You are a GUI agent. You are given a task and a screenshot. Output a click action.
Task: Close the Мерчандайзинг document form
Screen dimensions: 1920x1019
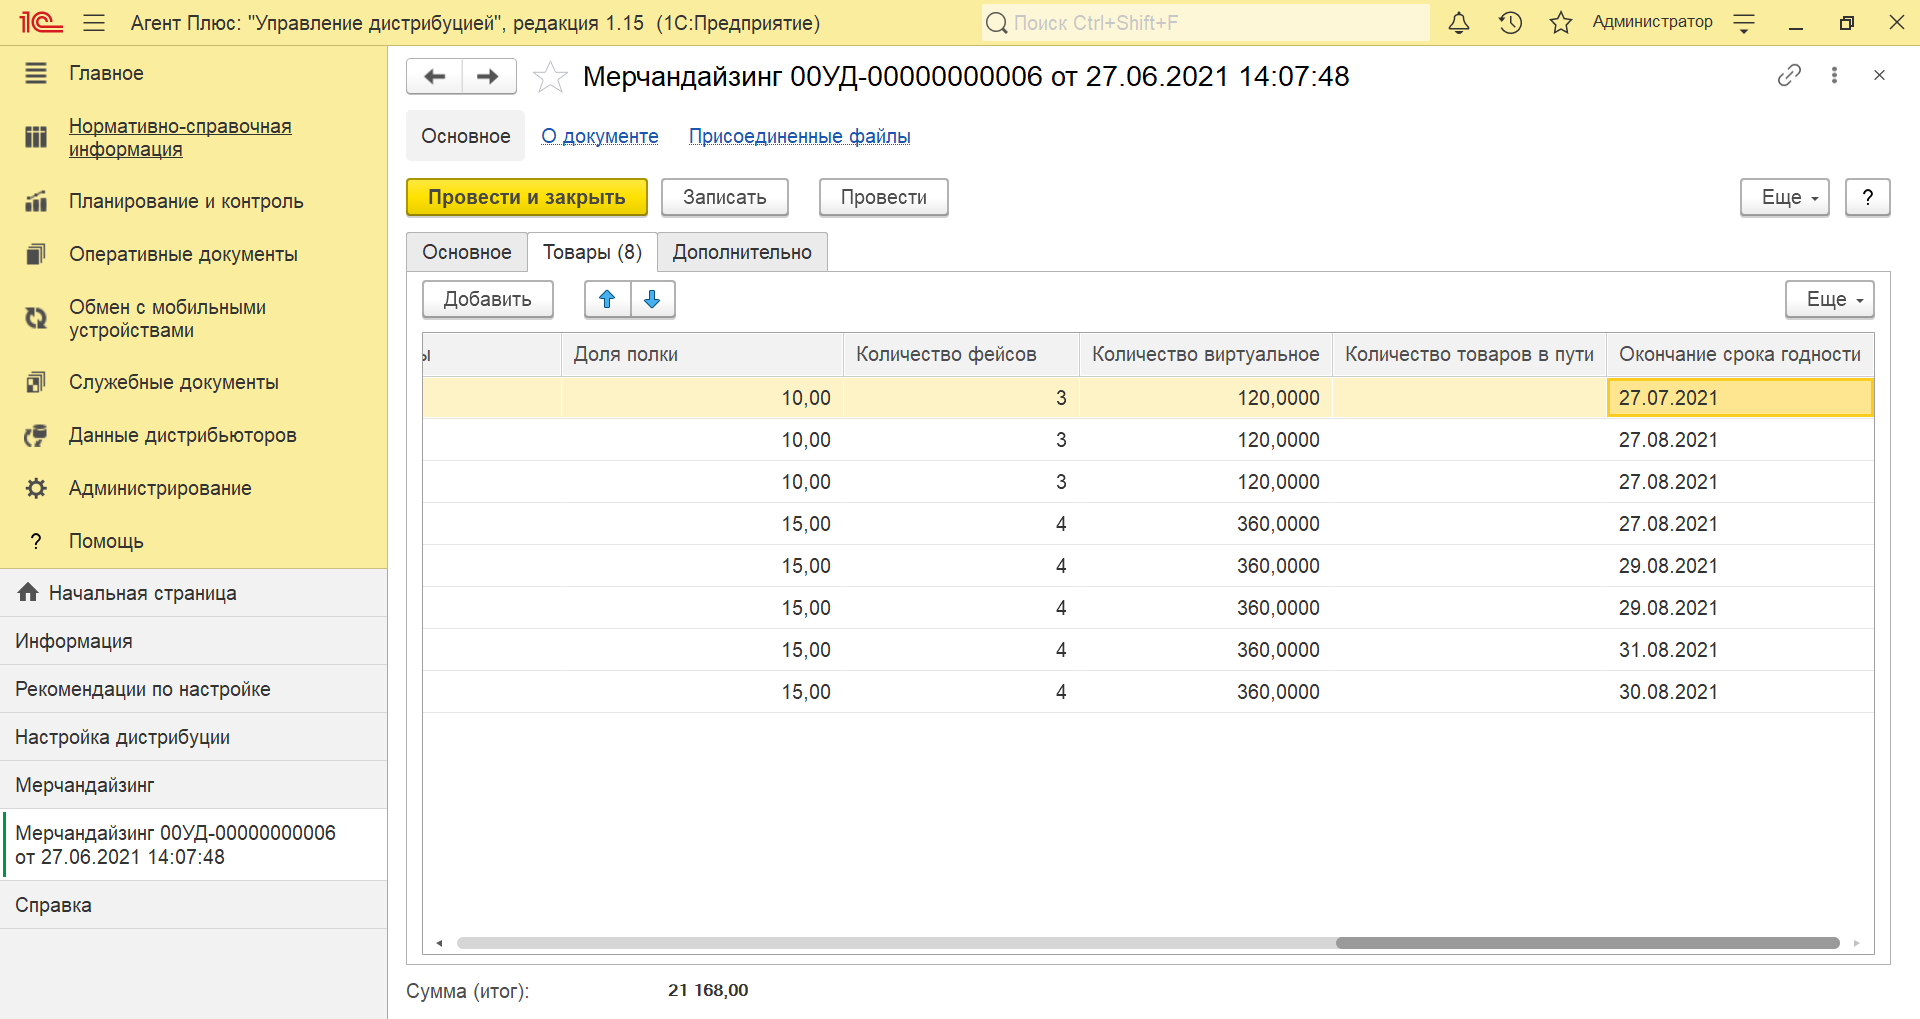tap(1879, 75)
